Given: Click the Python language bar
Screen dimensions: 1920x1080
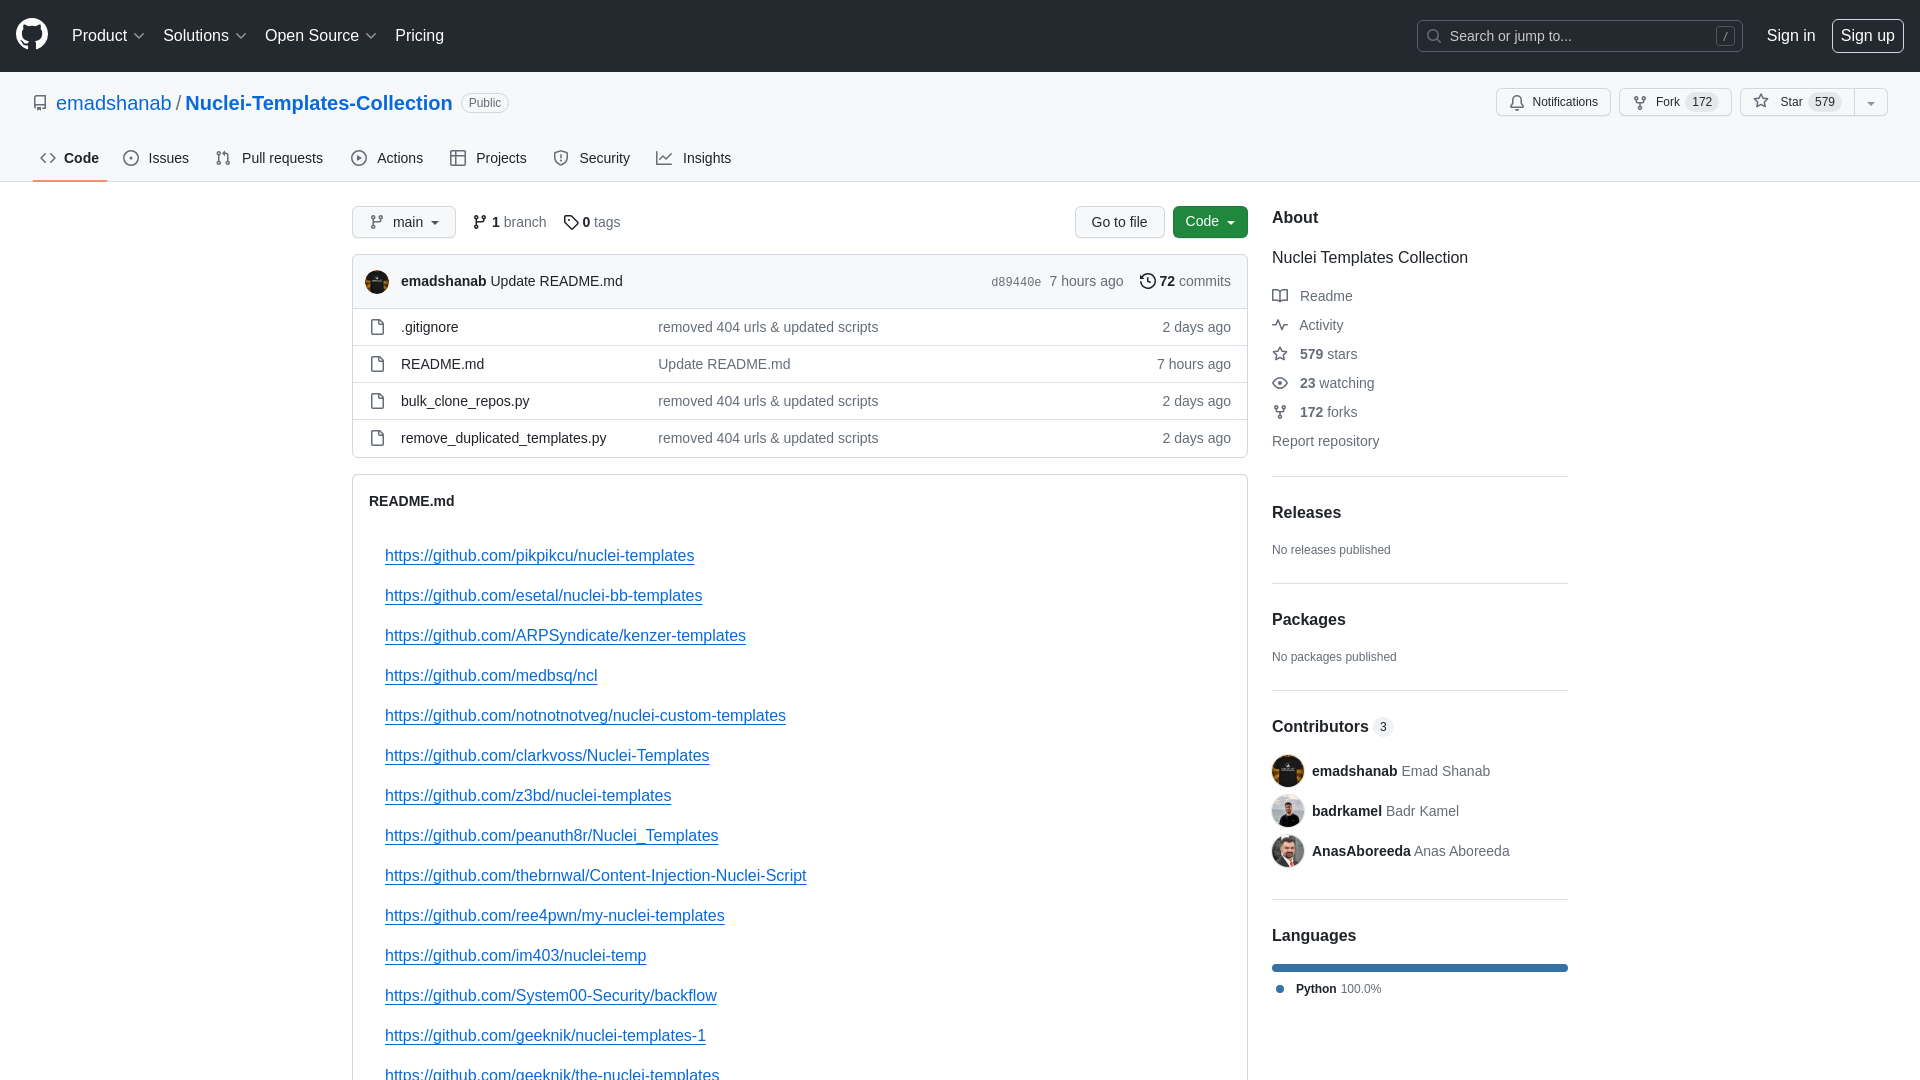Looking at the screenshot, I should coord(1420,968).
